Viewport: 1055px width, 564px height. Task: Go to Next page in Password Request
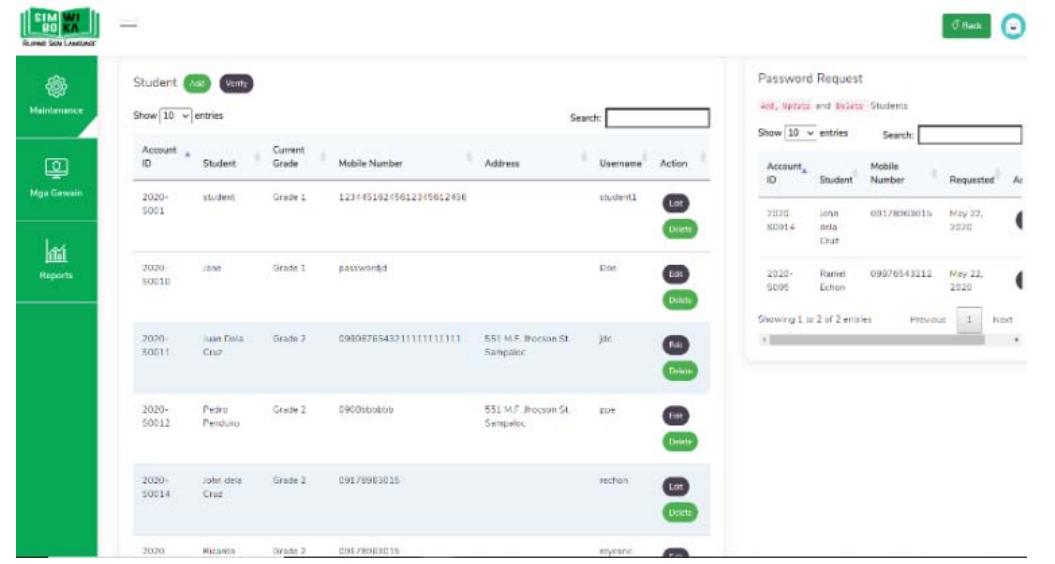click(x=1002, y=320)
